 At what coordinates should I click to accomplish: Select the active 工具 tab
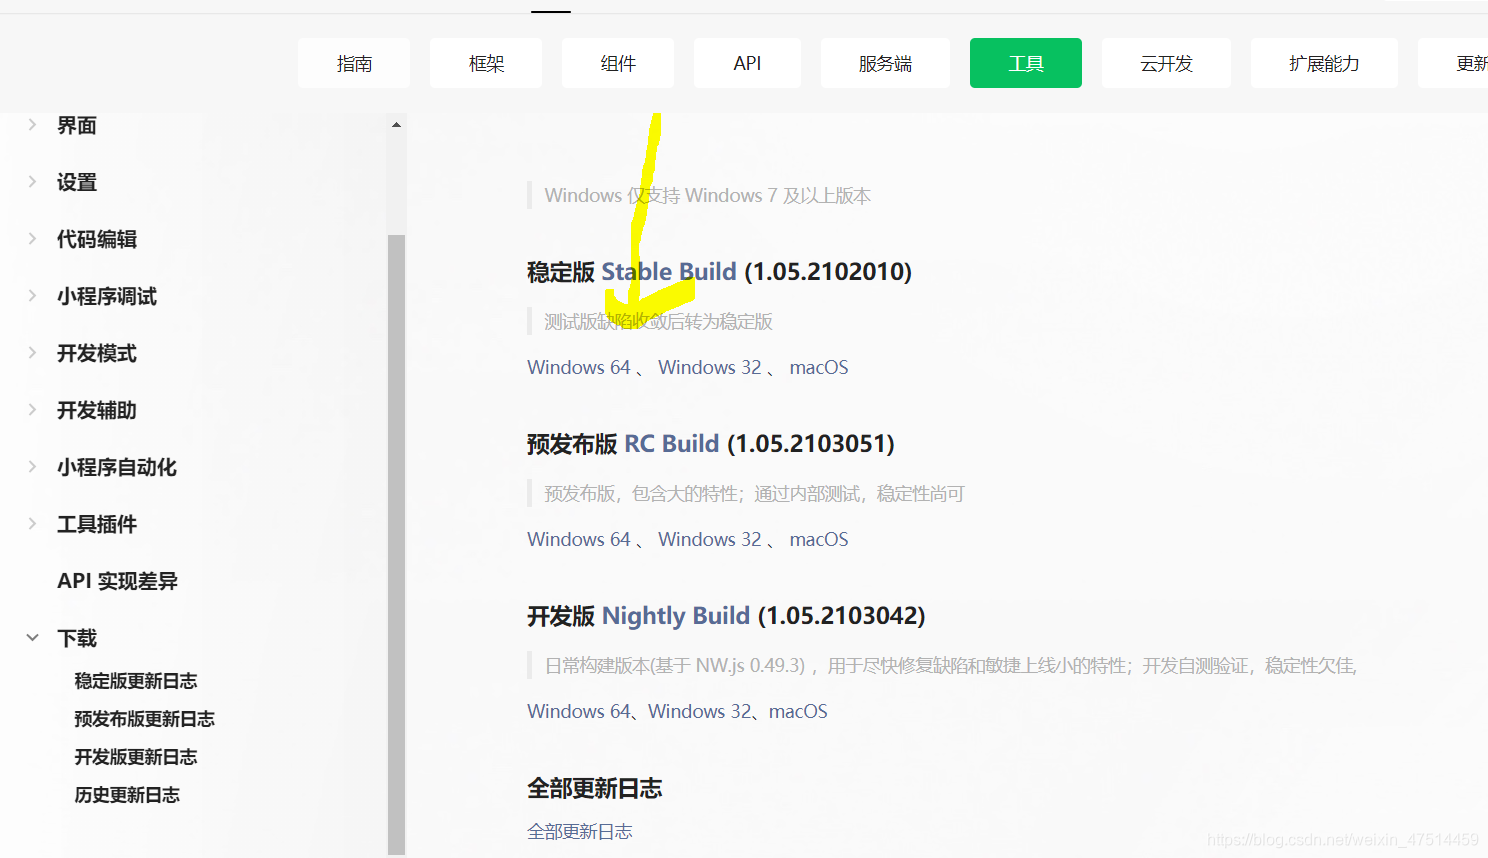coord(1026,63)
